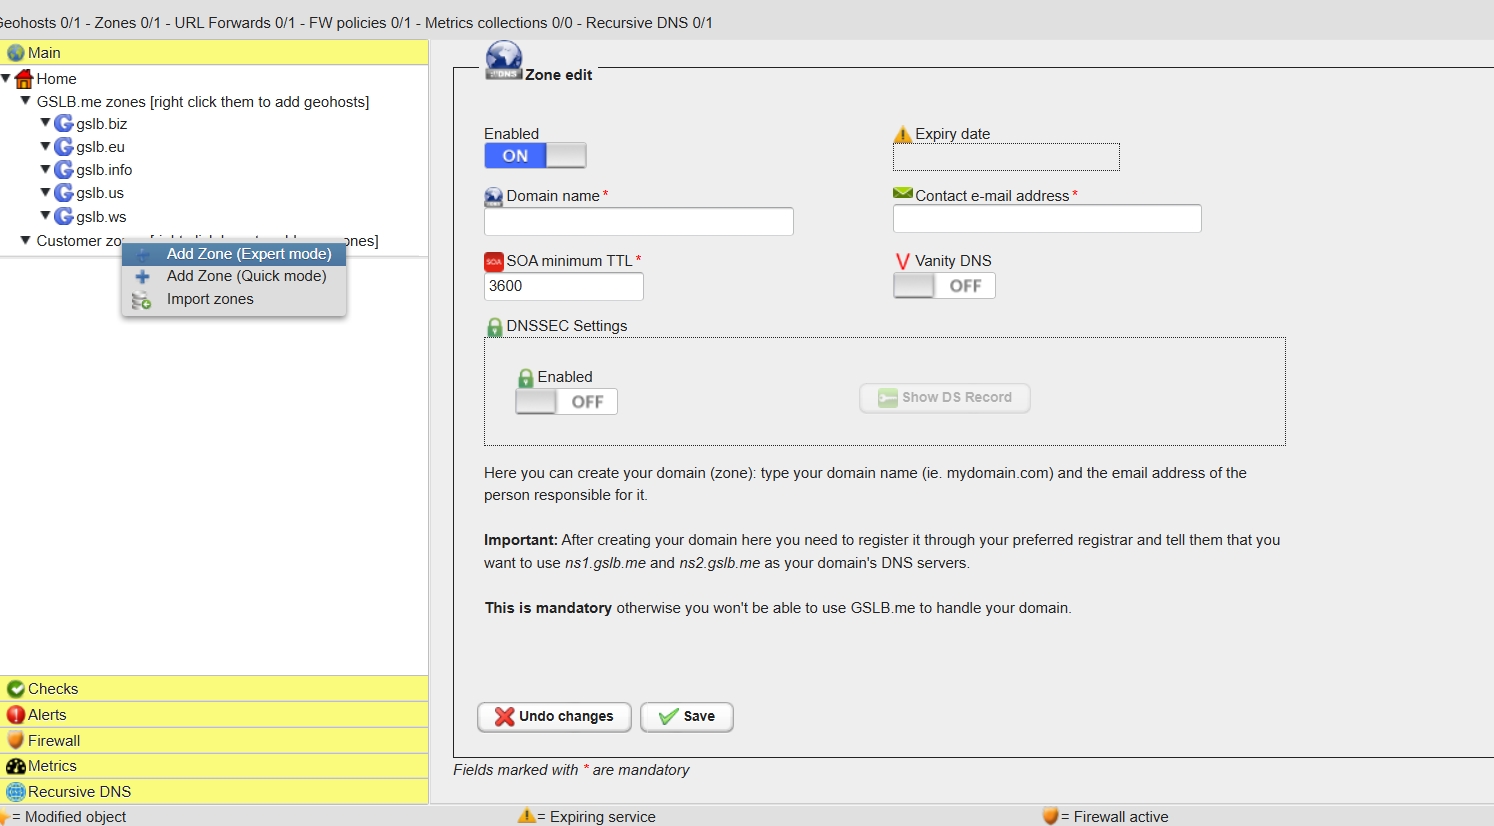Collapse the GSLB.me zones node
The image size is (1494, 826).
[x=26, y=101]
